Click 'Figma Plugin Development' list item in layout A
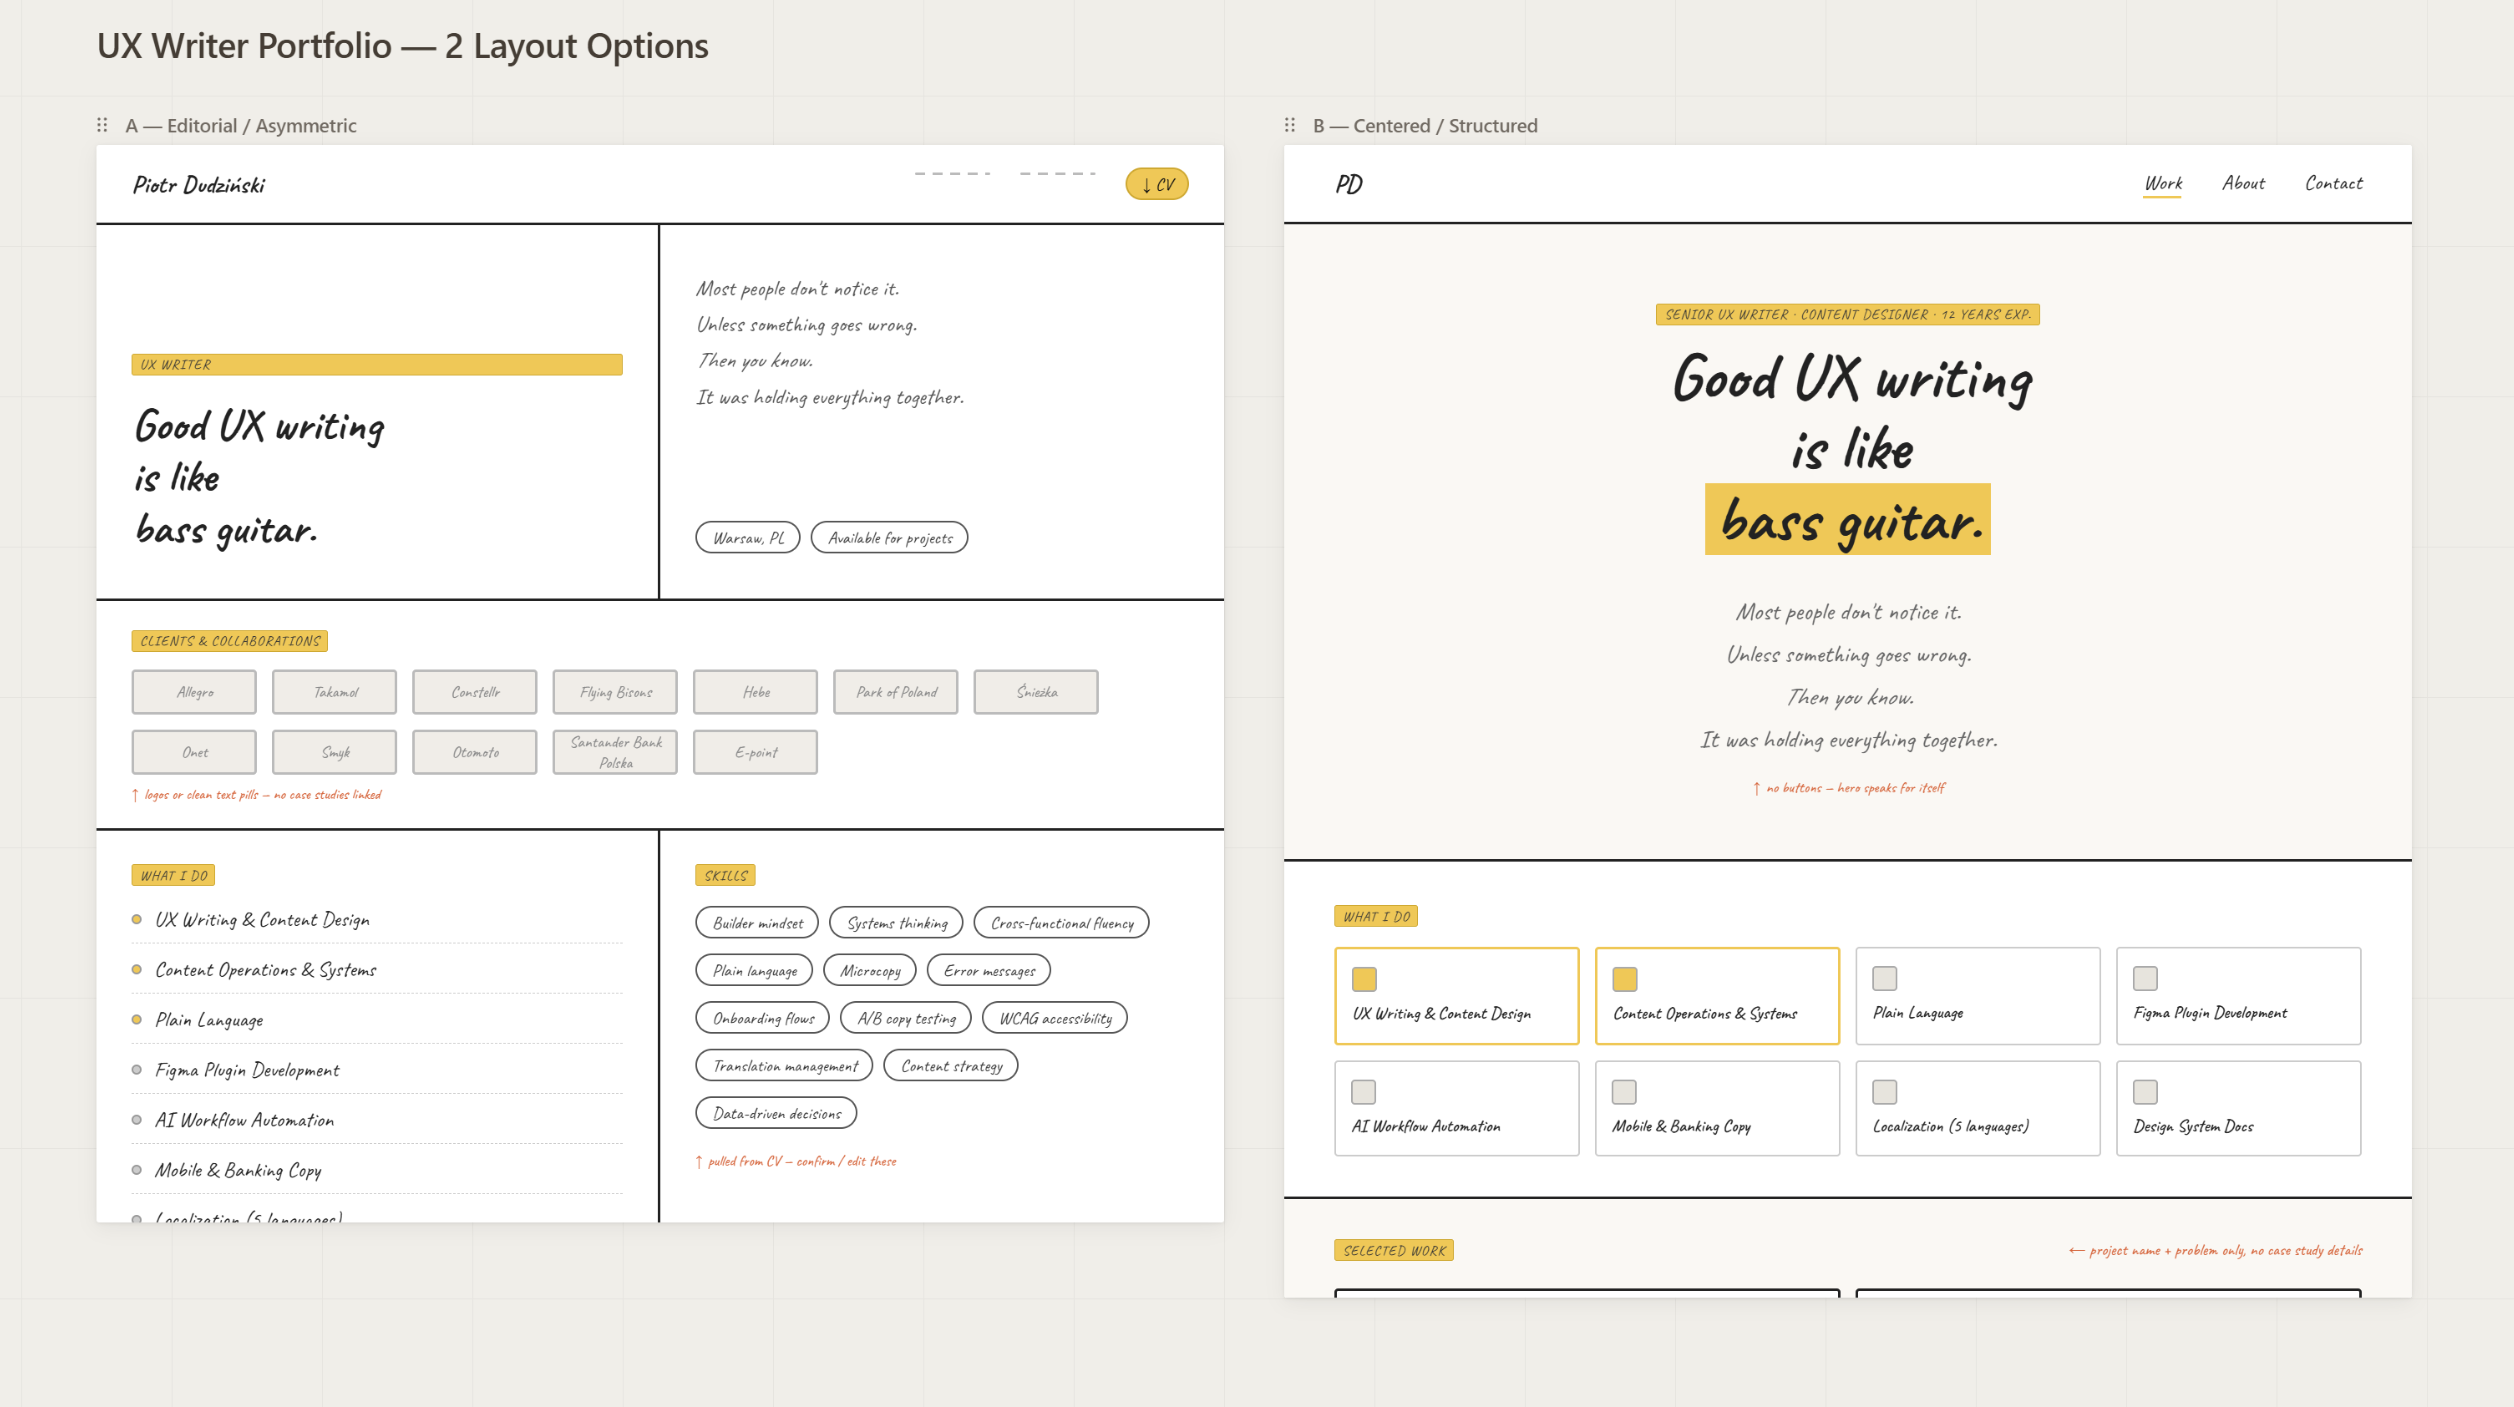Screen dimensions: 2514x1407 377,1070
